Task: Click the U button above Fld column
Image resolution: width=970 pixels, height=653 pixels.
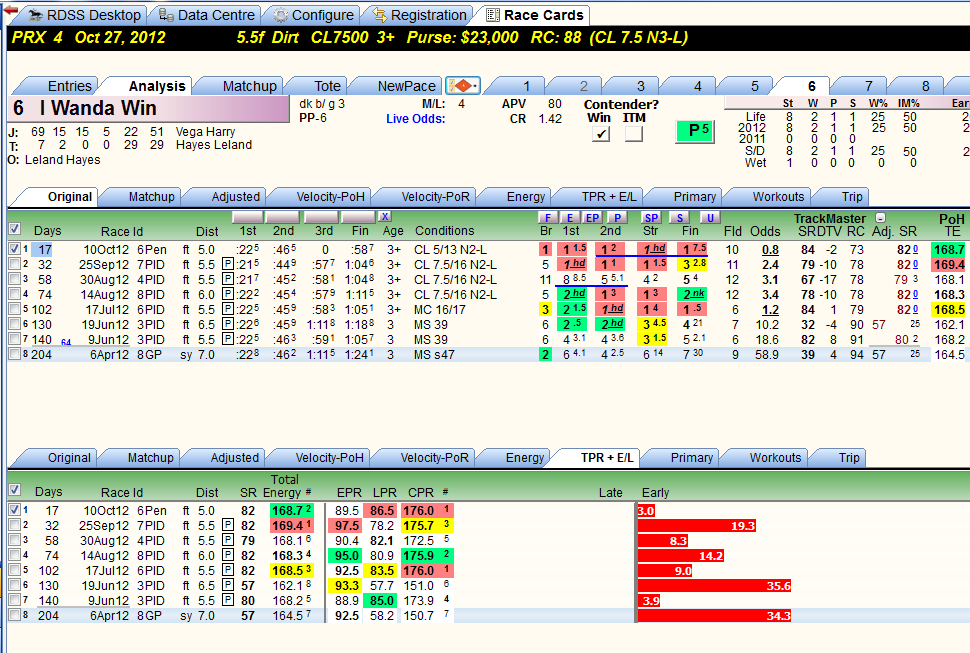Action: [x=710, y=217]
